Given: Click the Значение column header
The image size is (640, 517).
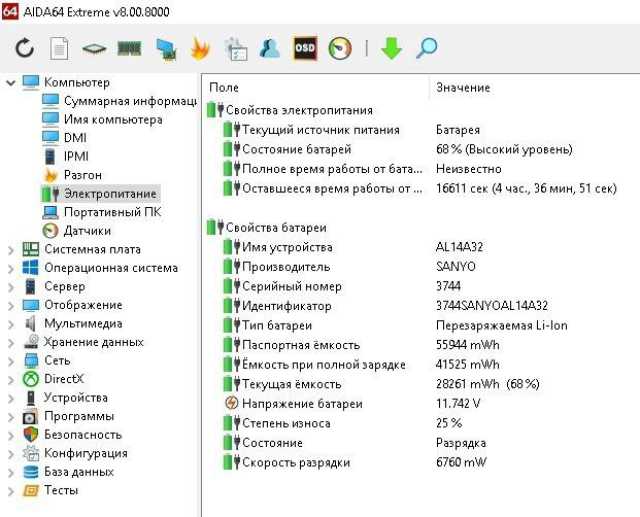Looking at the screenshot, I should 463,88.
